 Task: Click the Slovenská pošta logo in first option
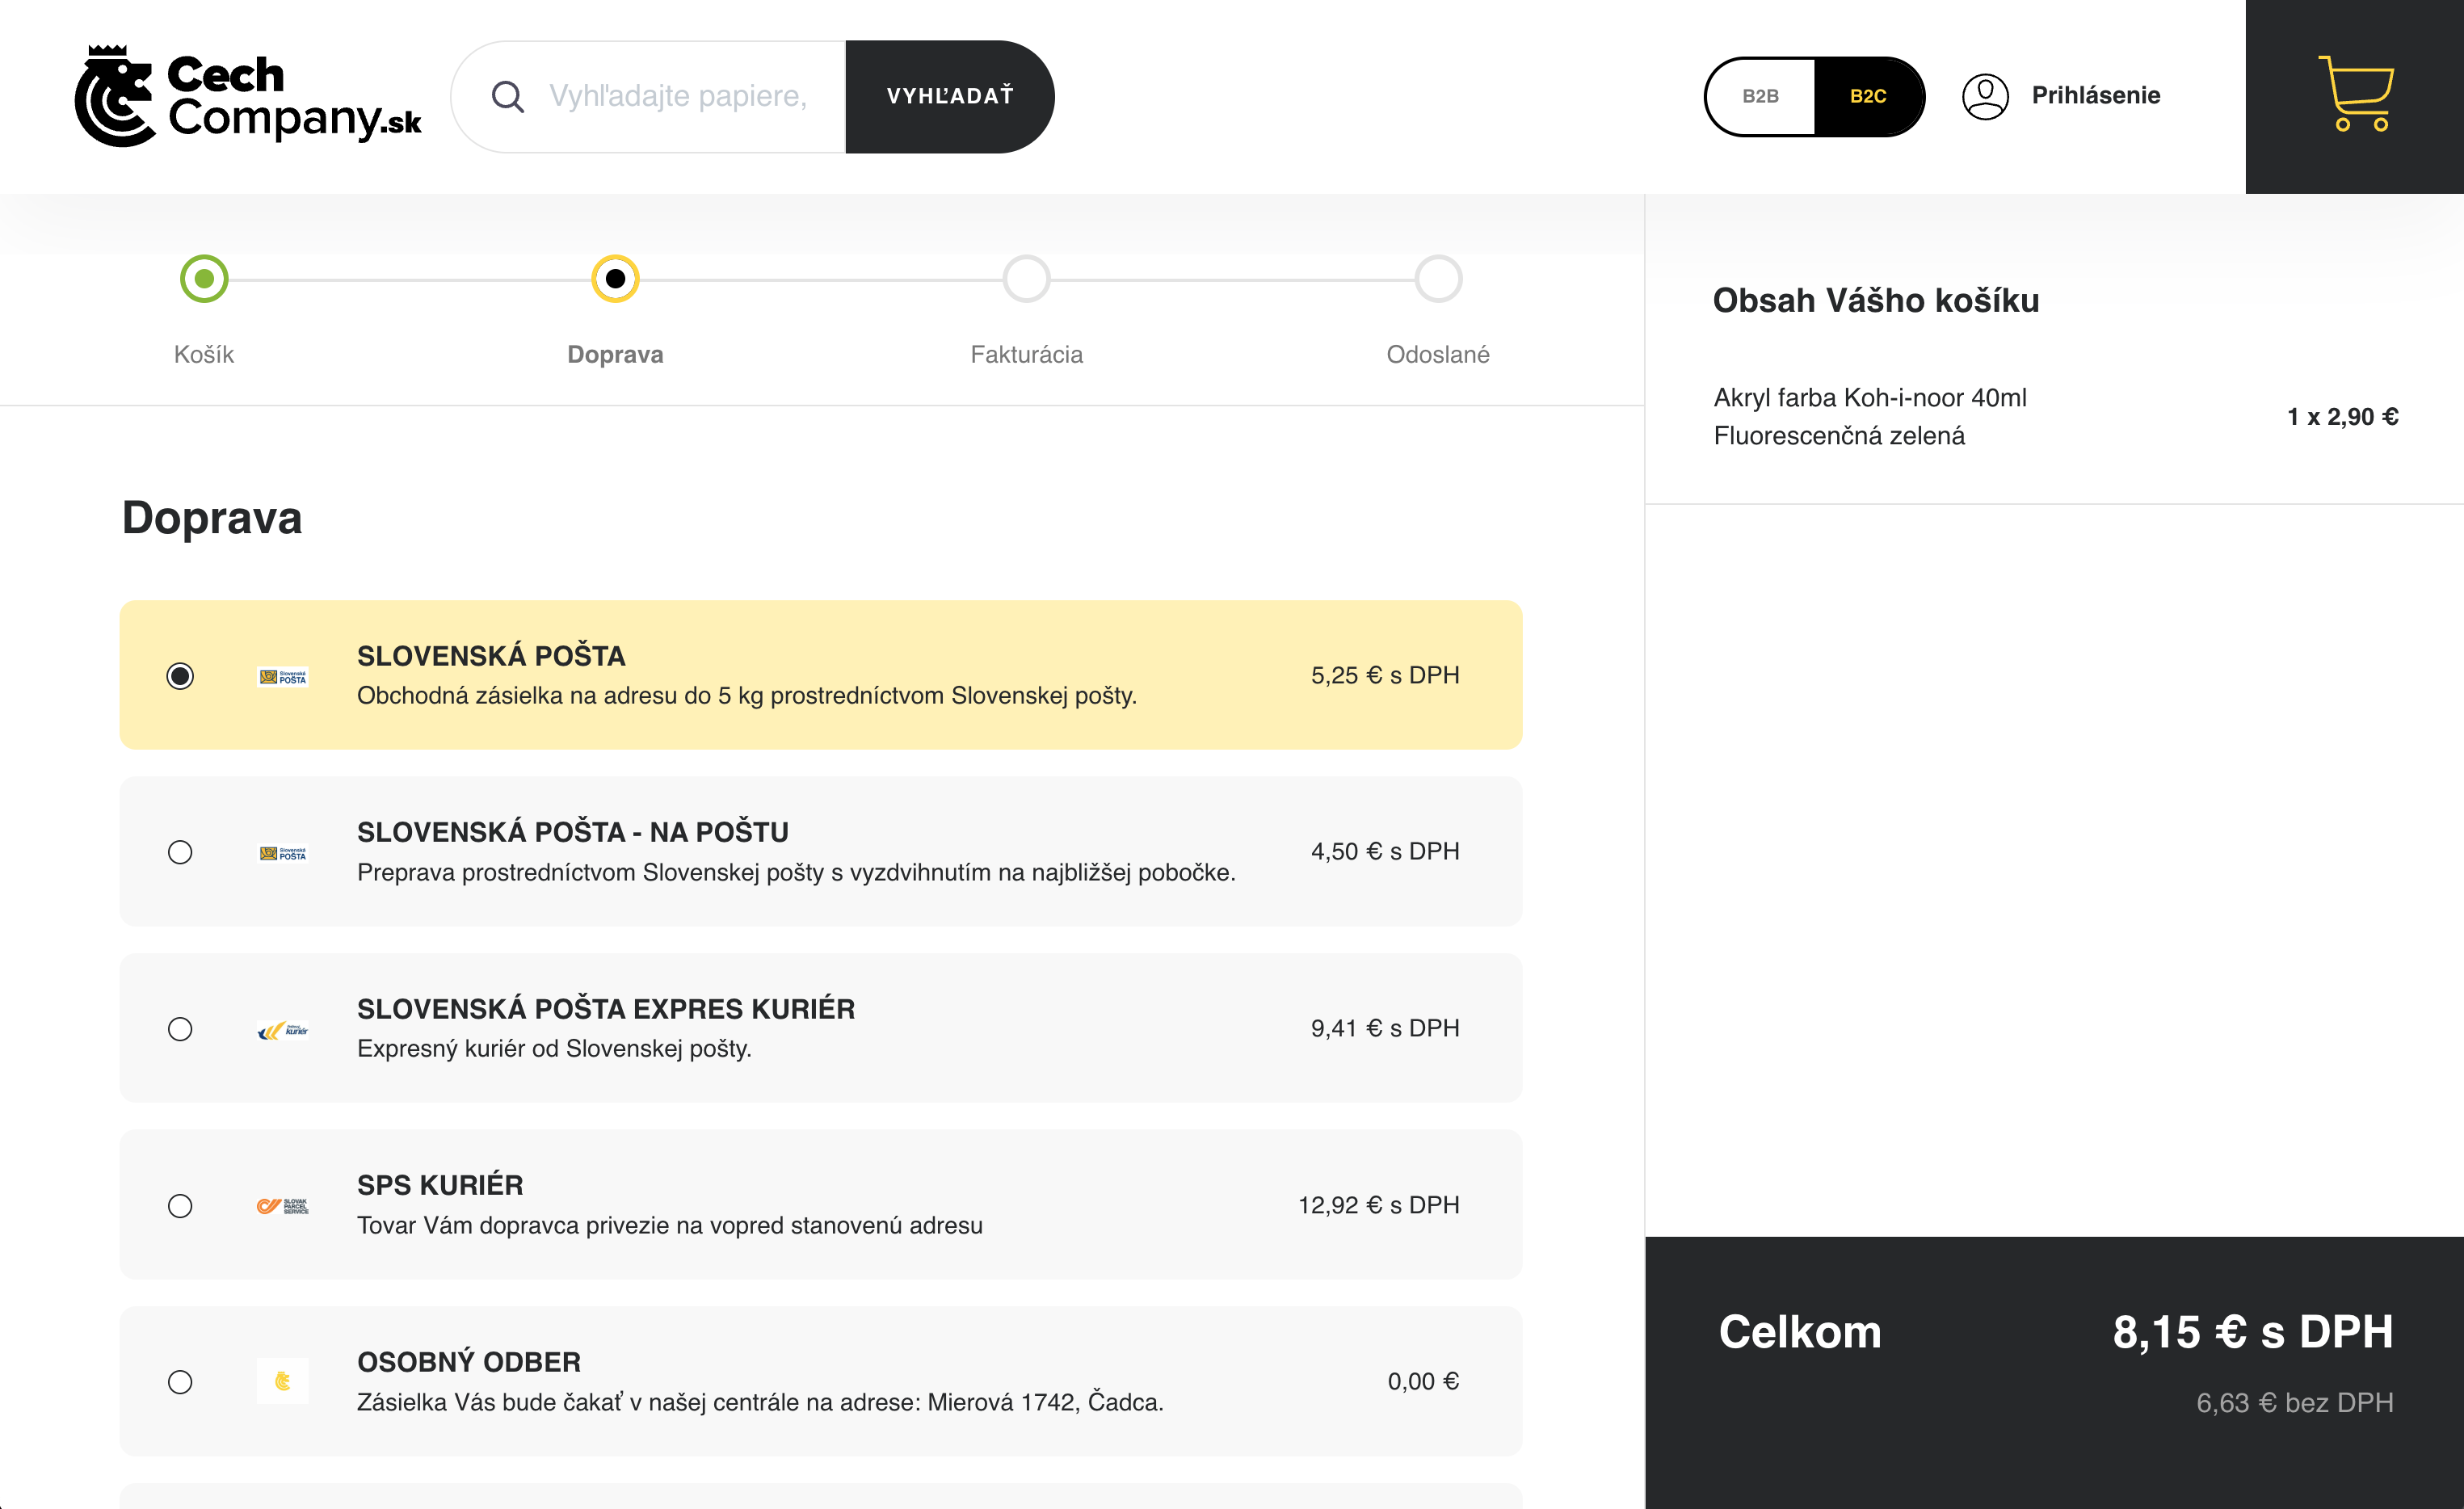click(283, 677)
